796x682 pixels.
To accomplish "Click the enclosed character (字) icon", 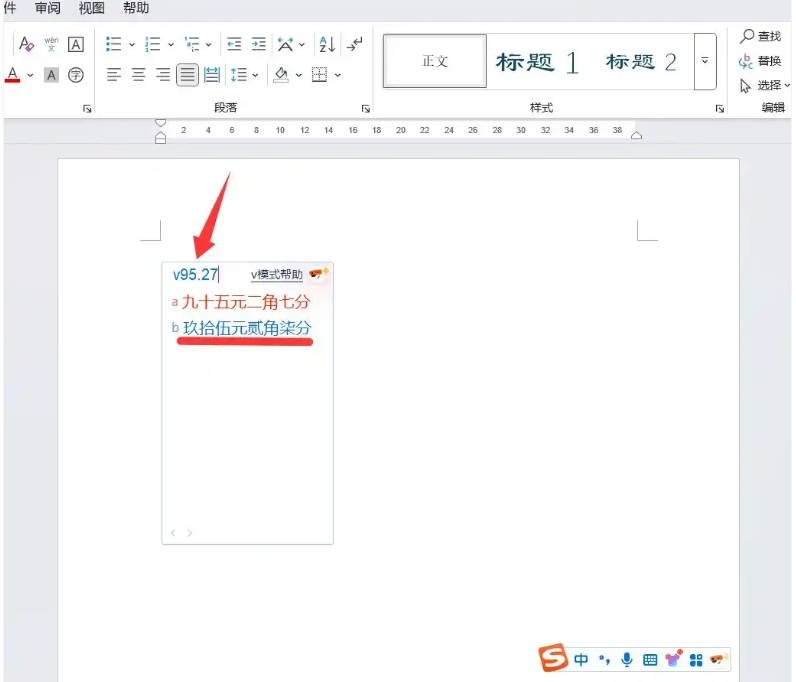I will point(76,75).
